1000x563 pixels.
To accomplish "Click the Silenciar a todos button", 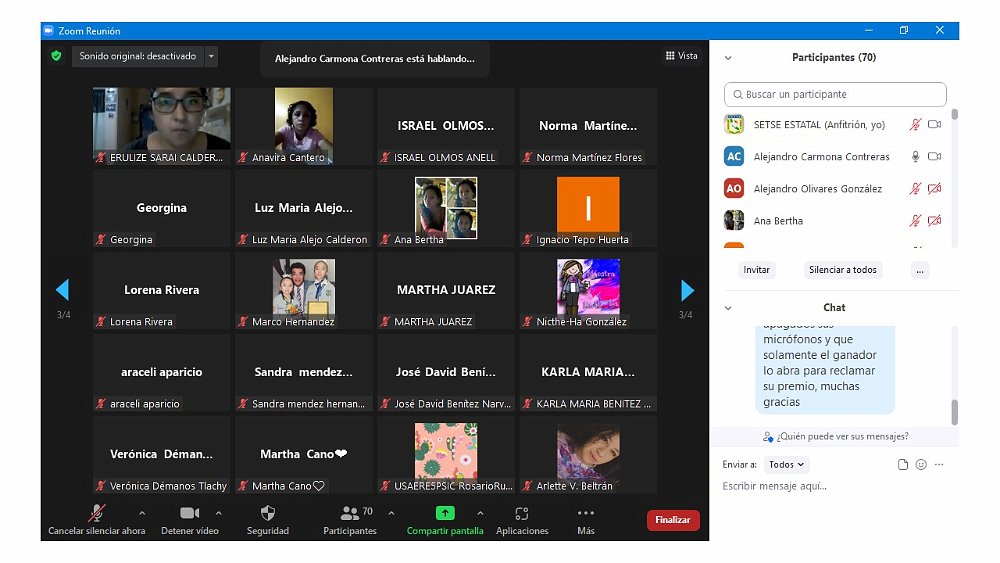I will (x=842, y=270).
